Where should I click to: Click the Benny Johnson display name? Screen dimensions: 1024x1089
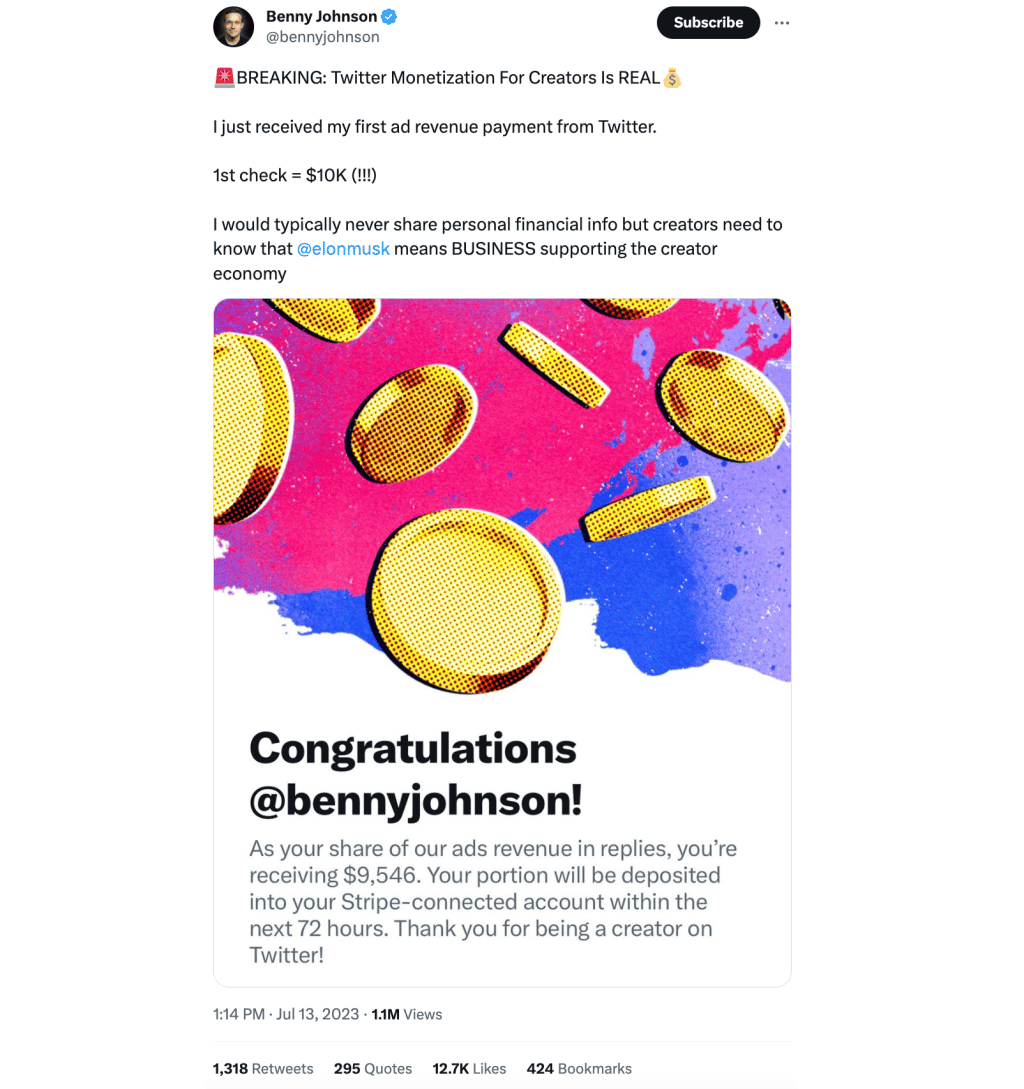321,17
